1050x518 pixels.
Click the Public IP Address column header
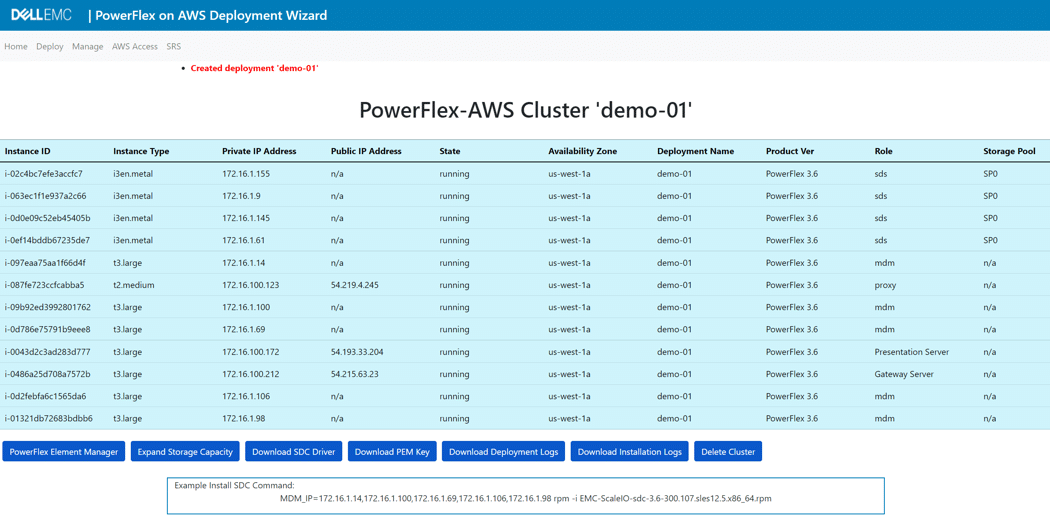click(366, 151)
